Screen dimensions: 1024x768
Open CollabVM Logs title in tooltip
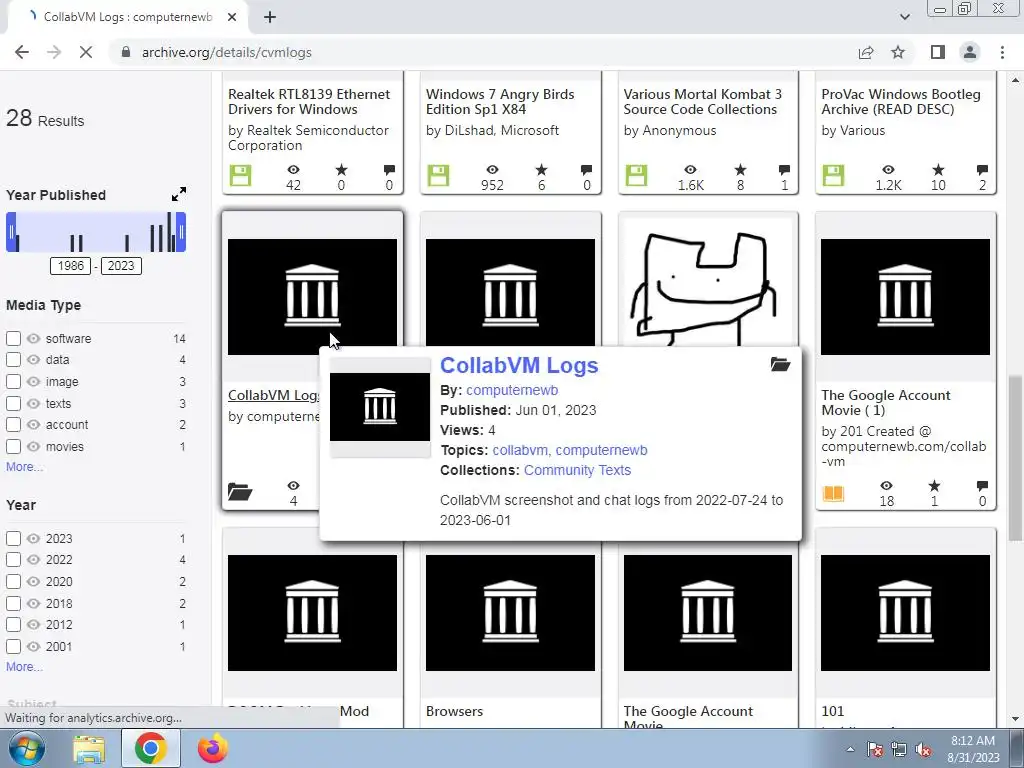[x=519, y=365]
